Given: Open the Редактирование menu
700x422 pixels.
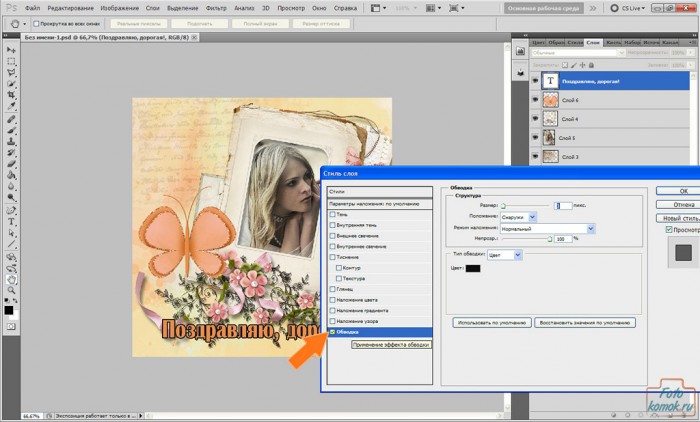Looking at the screenshot, I should click(71, 8).
